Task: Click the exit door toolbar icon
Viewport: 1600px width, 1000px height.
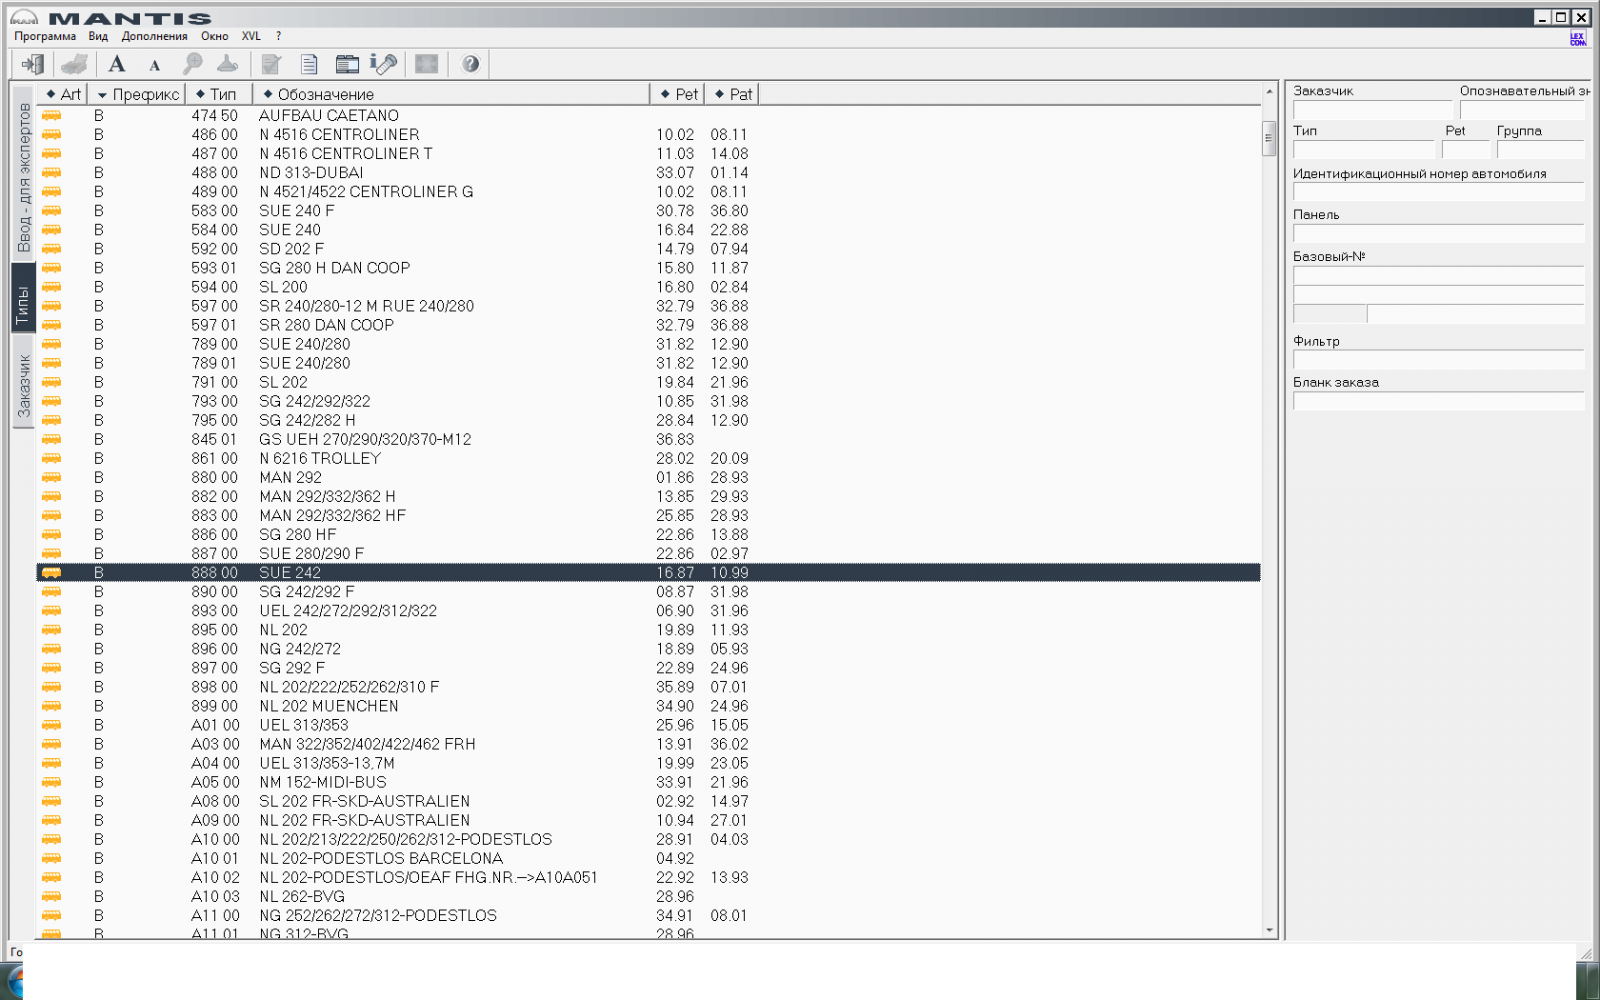Action: click(x=33, y=64)
